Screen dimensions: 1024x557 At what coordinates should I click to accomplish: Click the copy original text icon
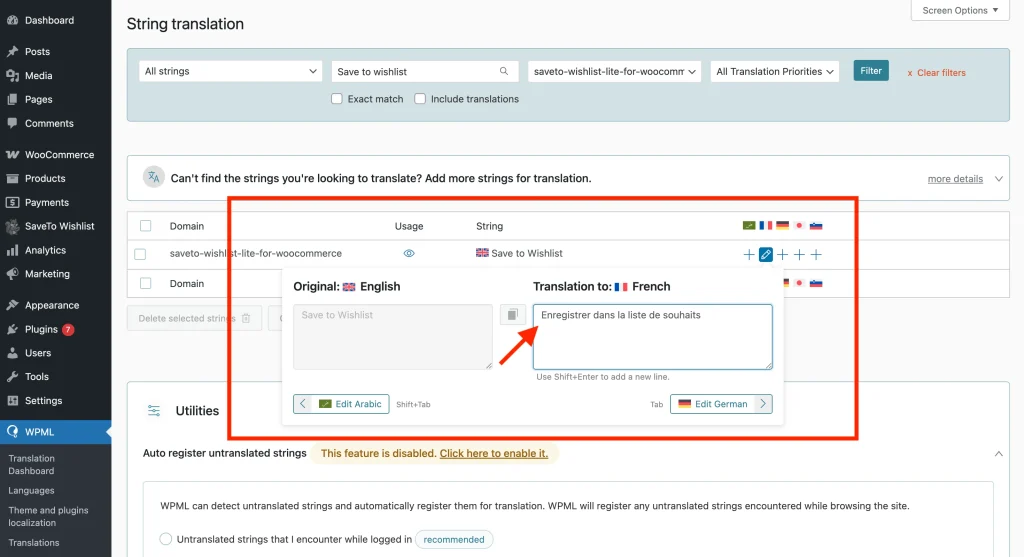click(x=512, y=315)
